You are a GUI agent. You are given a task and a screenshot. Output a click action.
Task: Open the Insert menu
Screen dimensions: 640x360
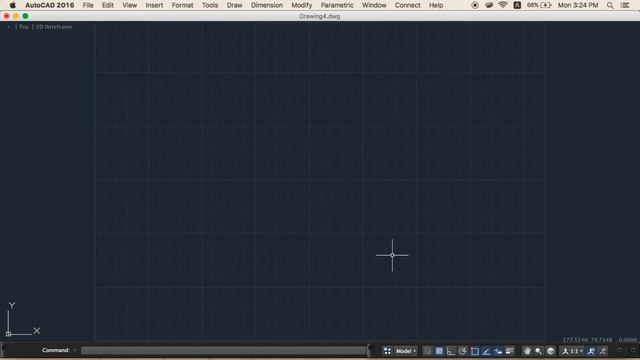pyautogui.click(x=154, y=5)
